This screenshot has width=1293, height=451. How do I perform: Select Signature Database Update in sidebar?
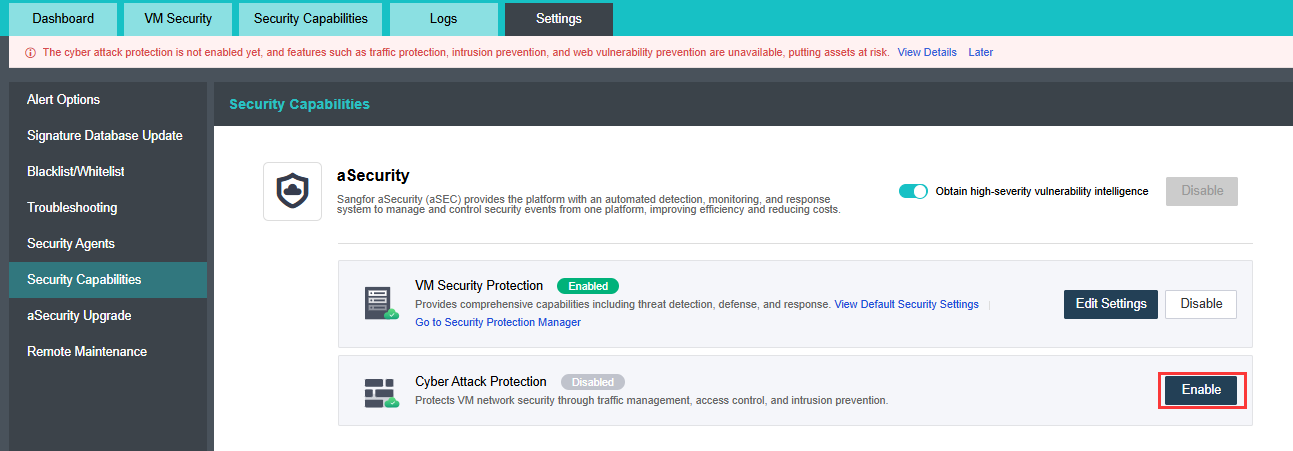pyautogui.click(x=104, y=136)
